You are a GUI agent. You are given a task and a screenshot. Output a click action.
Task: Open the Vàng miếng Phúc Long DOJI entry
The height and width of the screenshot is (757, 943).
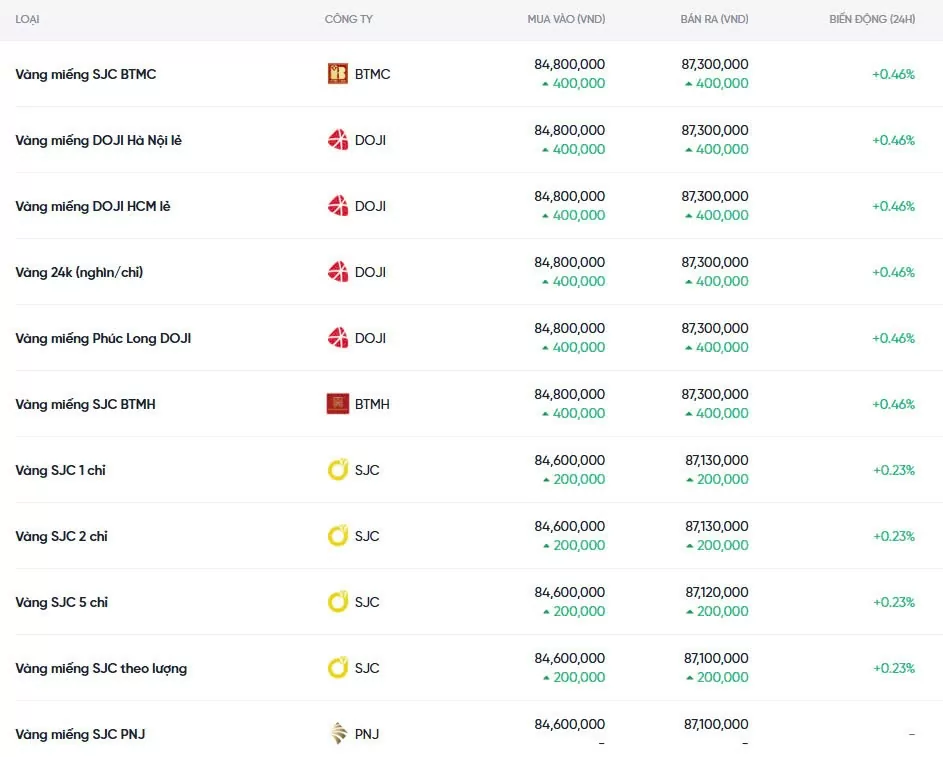[x=103, y=339]
